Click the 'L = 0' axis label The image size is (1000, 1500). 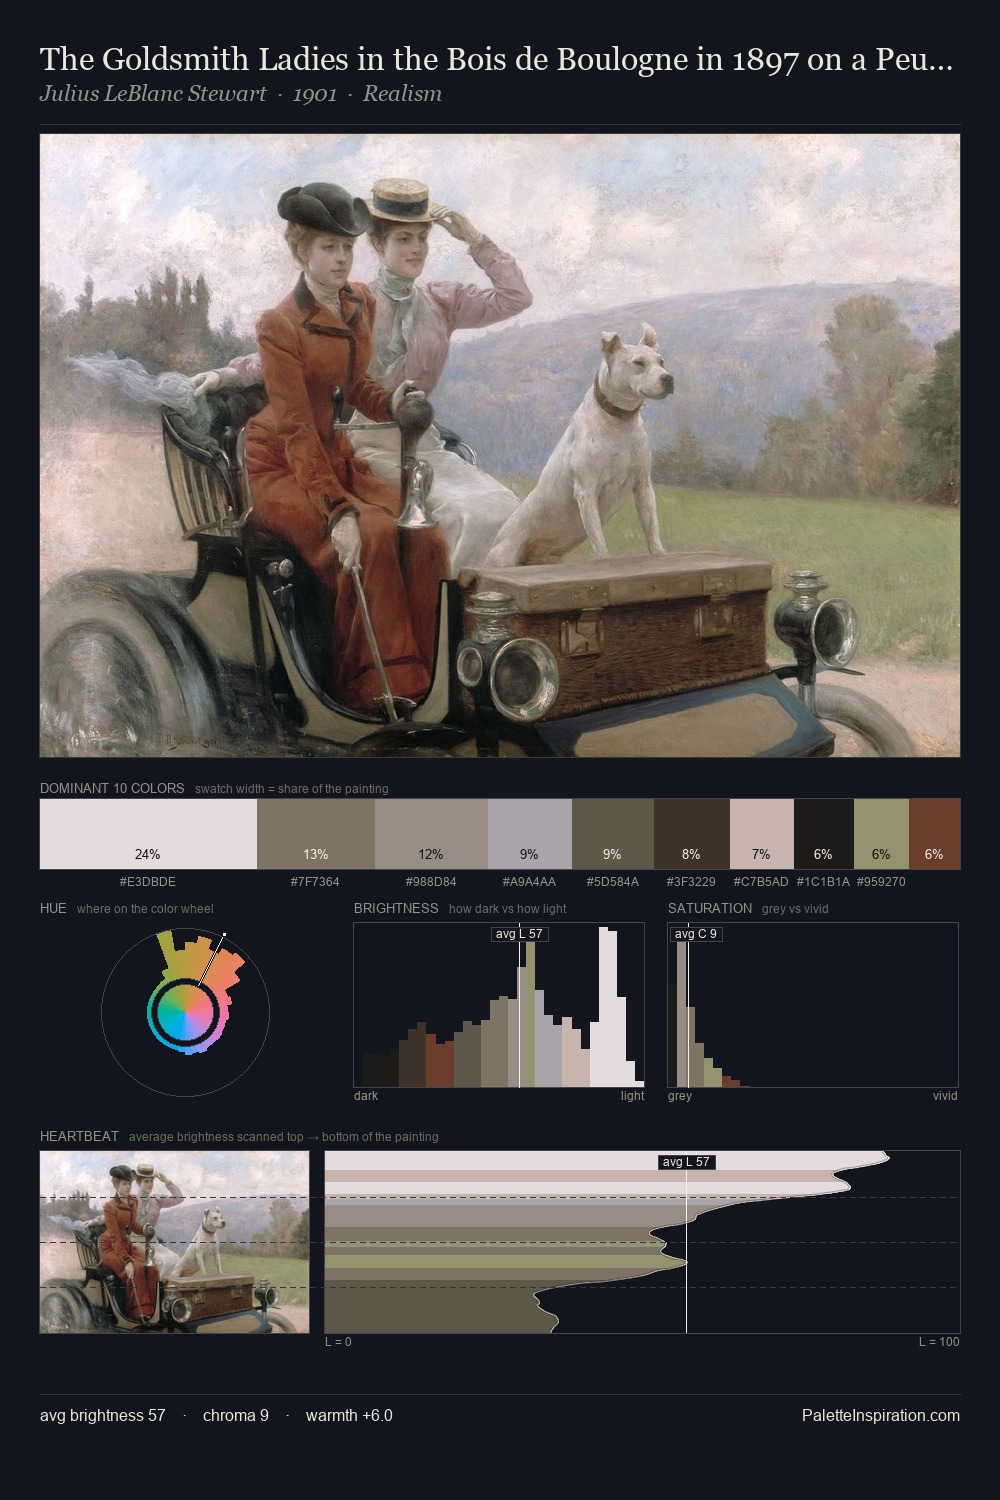338,1342
